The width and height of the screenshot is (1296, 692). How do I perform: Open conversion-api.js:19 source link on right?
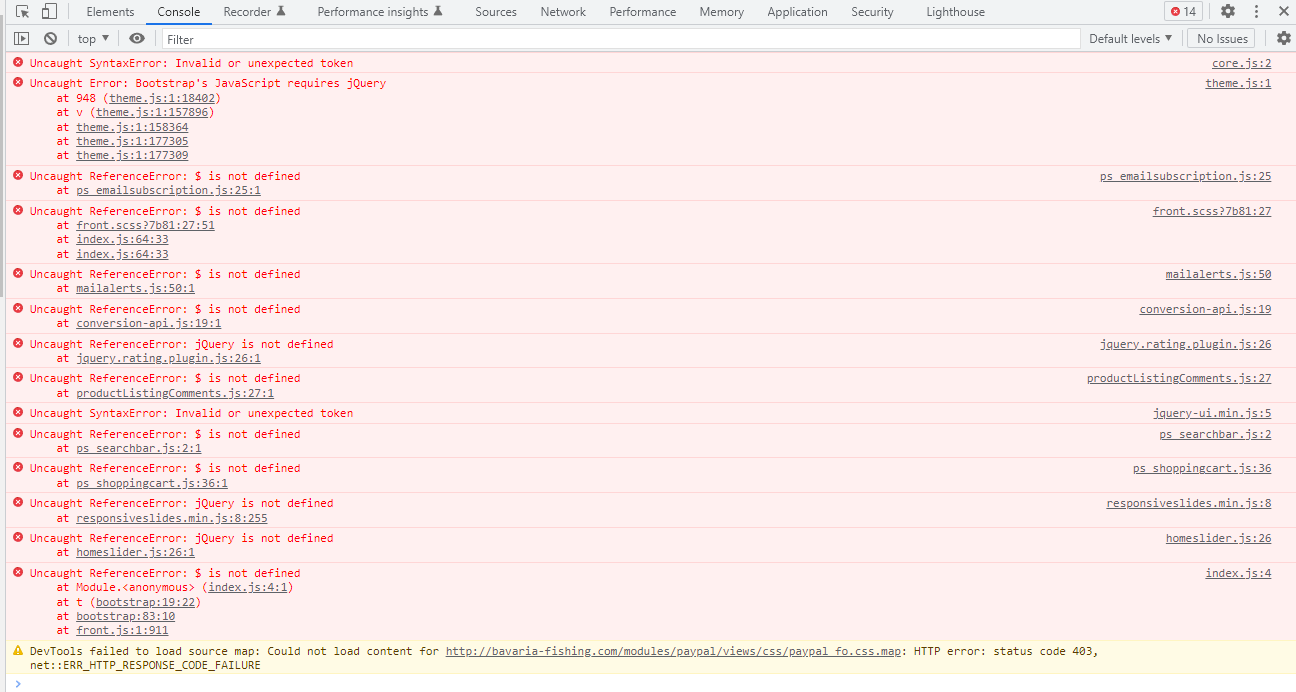tap(1205, 309)
